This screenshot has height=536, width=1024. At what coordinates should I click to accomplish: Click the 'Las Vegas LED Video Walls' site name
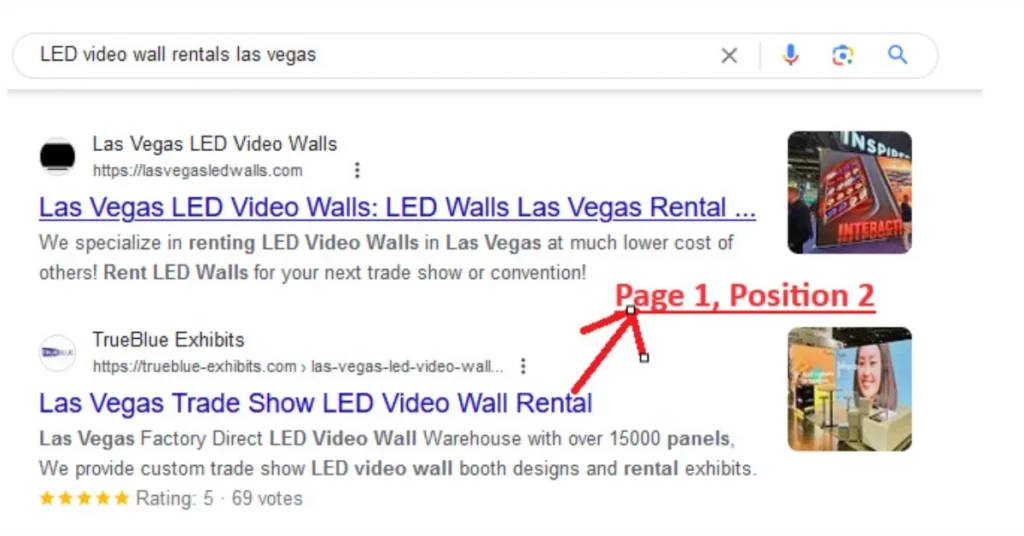(x=214, y=144)
